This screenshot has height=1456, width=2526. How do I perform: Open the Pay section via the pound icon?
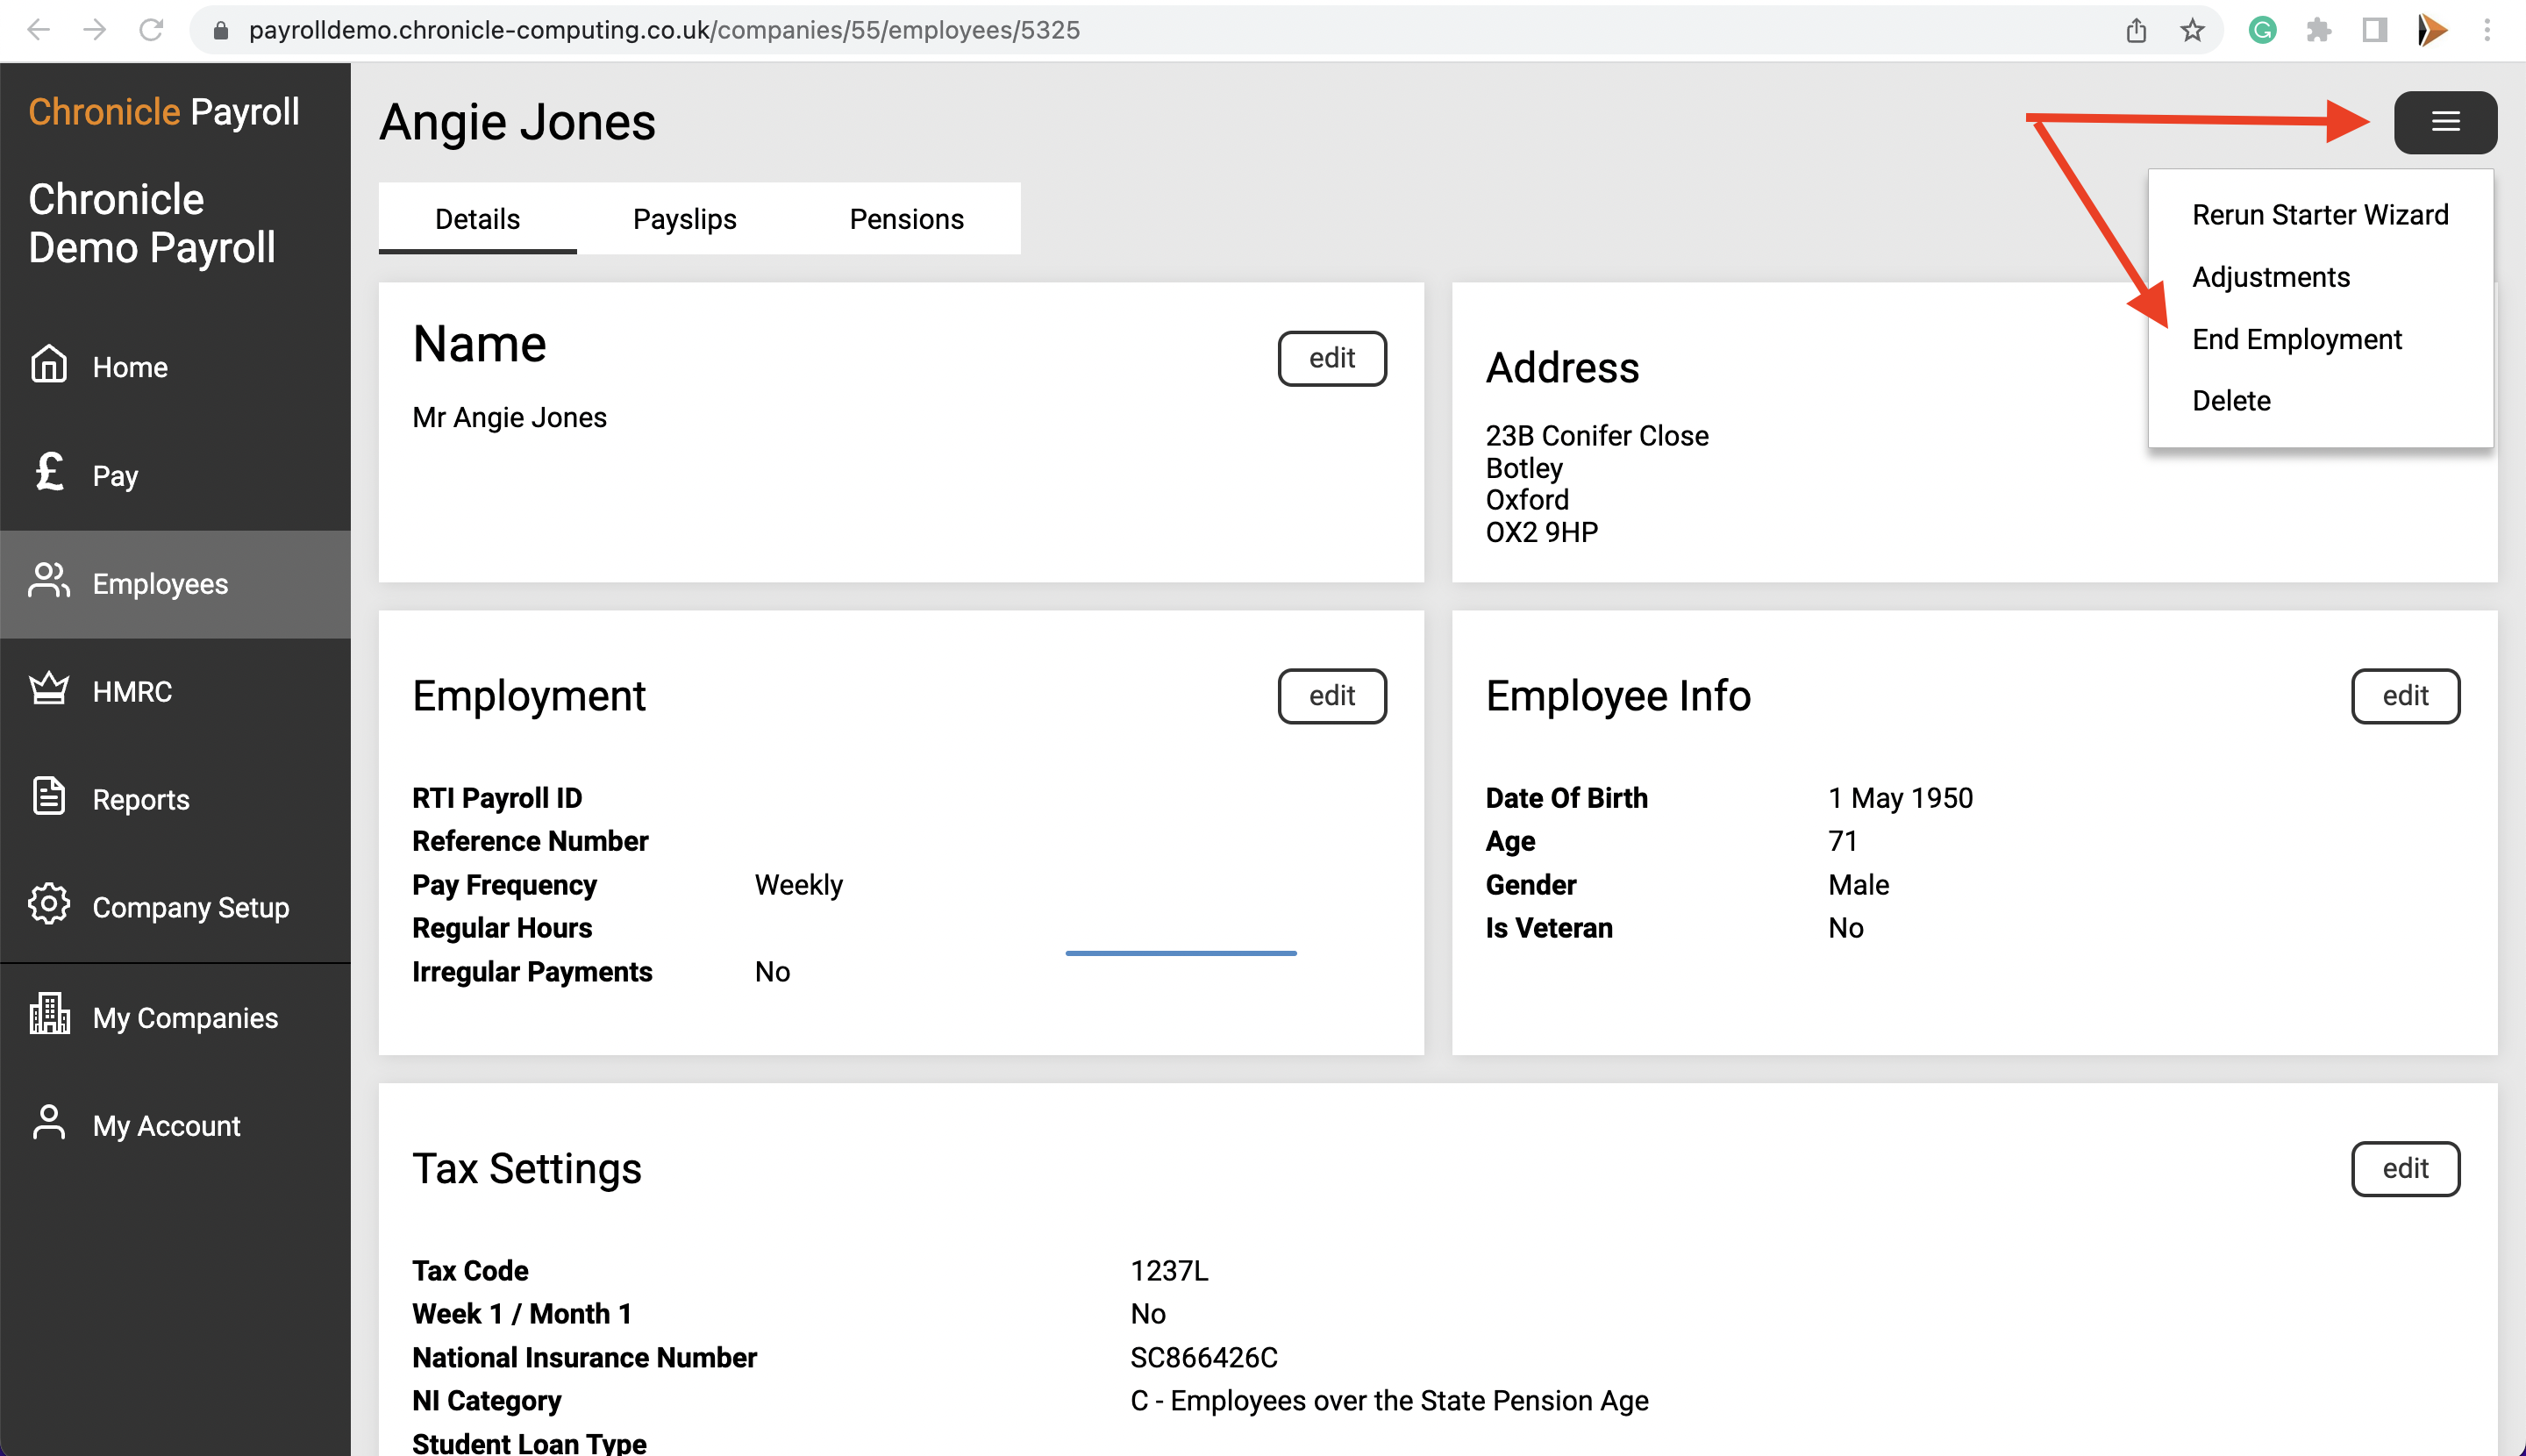49,474
